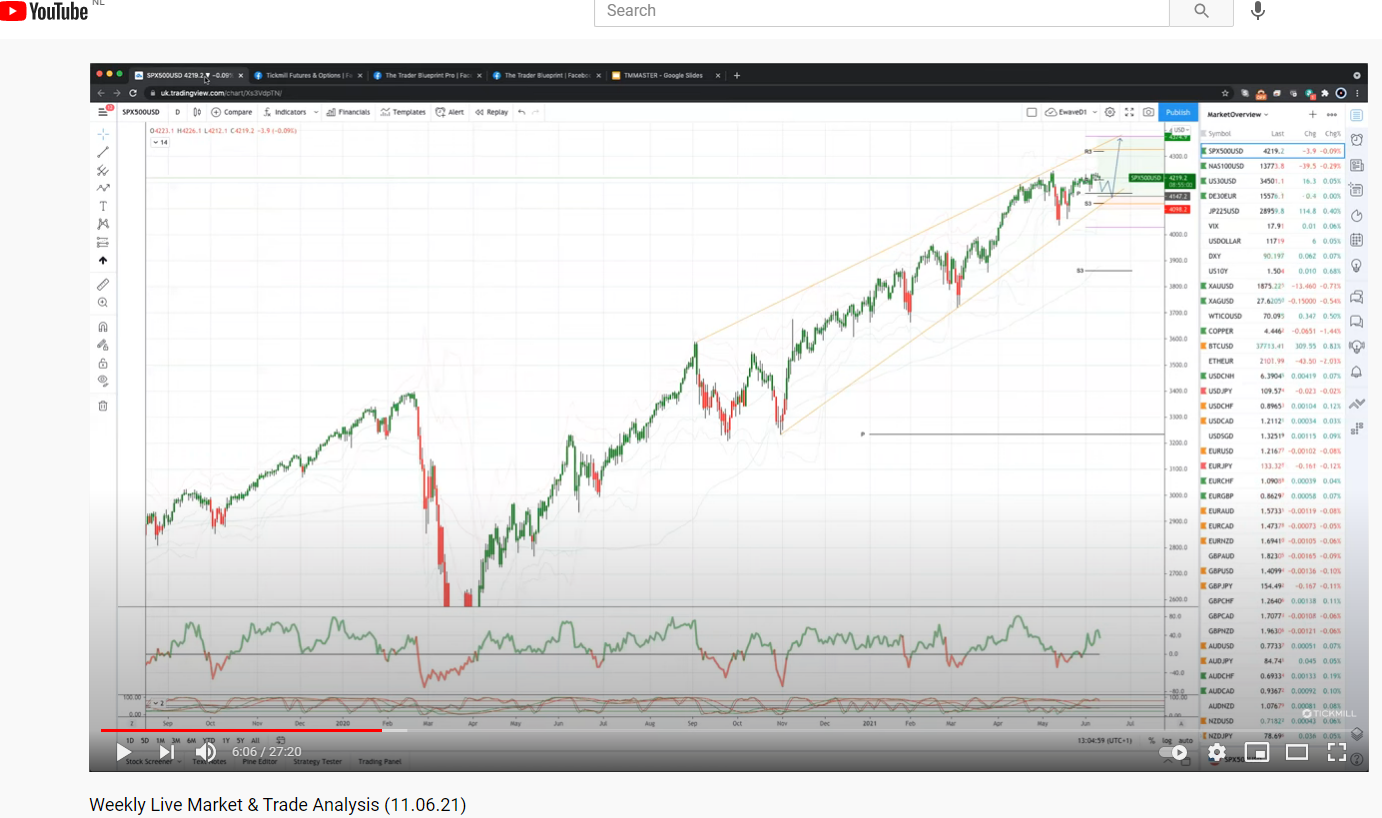Open indicator Templates menu
This screenshot has height=818, width=1382.
(x=403, y=112)
